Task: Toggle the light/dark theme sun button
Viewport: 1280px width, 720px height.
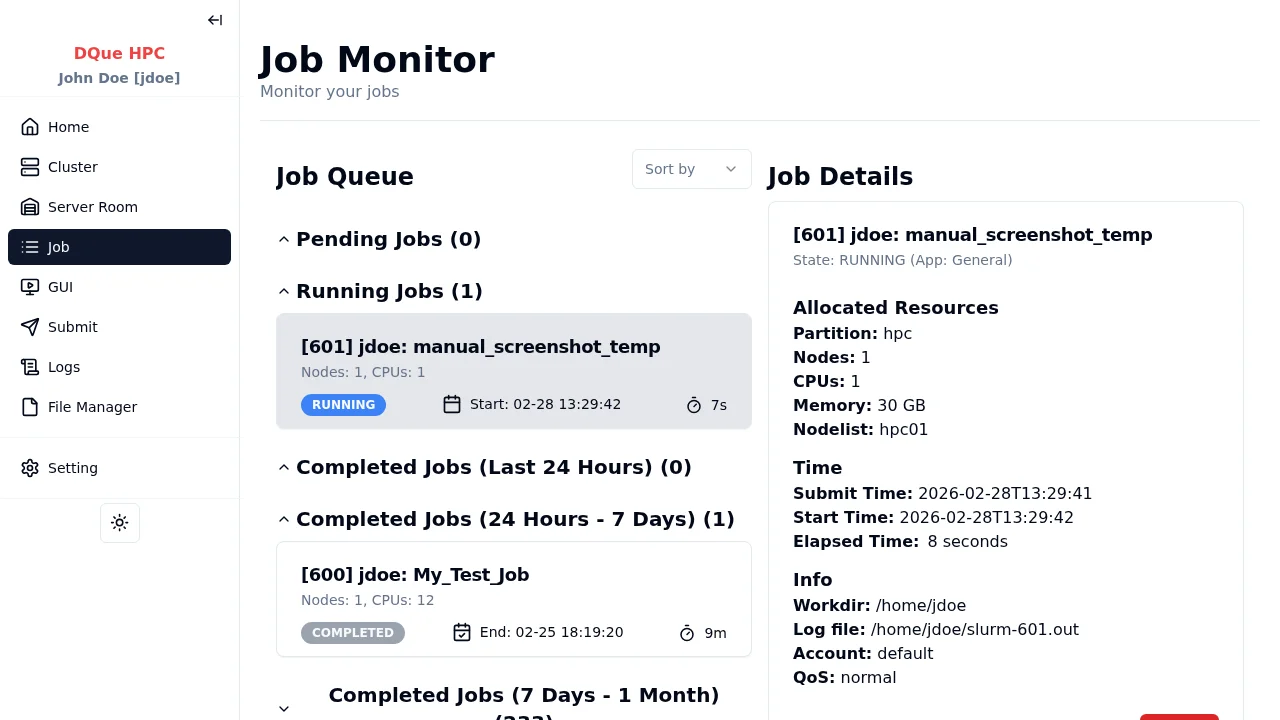Action: tap(120, 523)
